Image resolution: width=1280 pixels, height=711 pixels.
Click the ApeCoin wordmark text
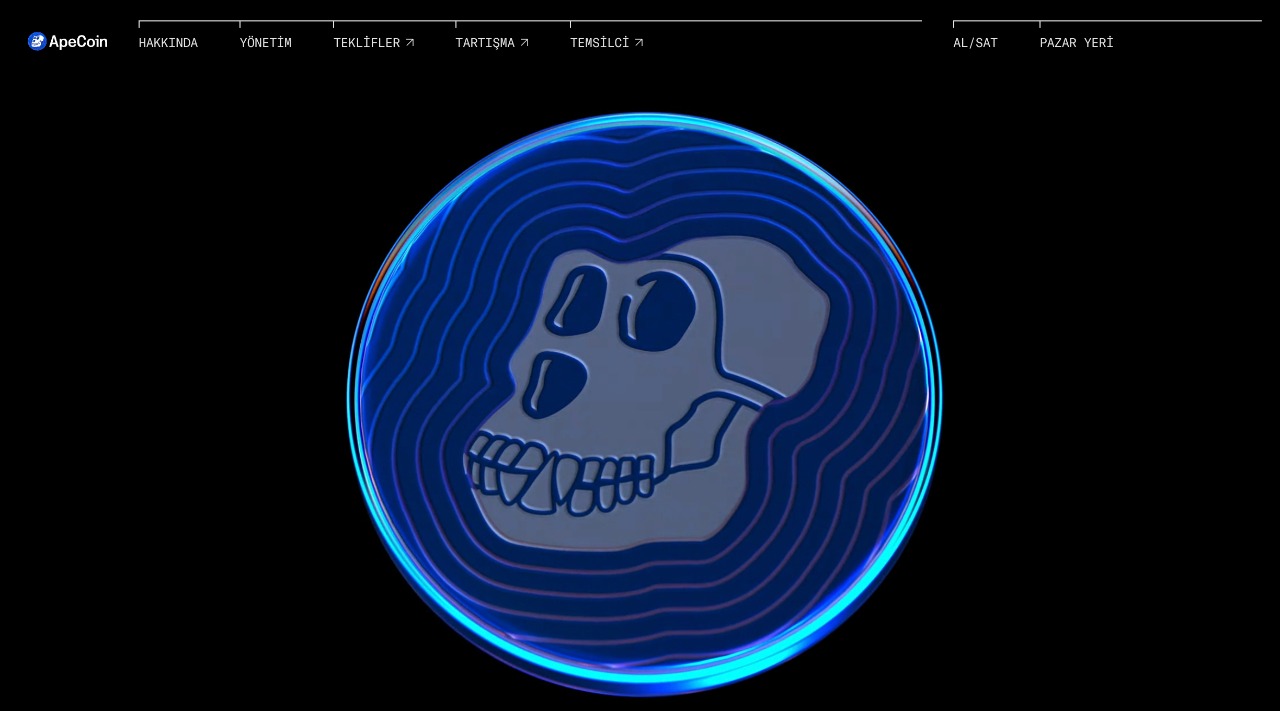78,42
